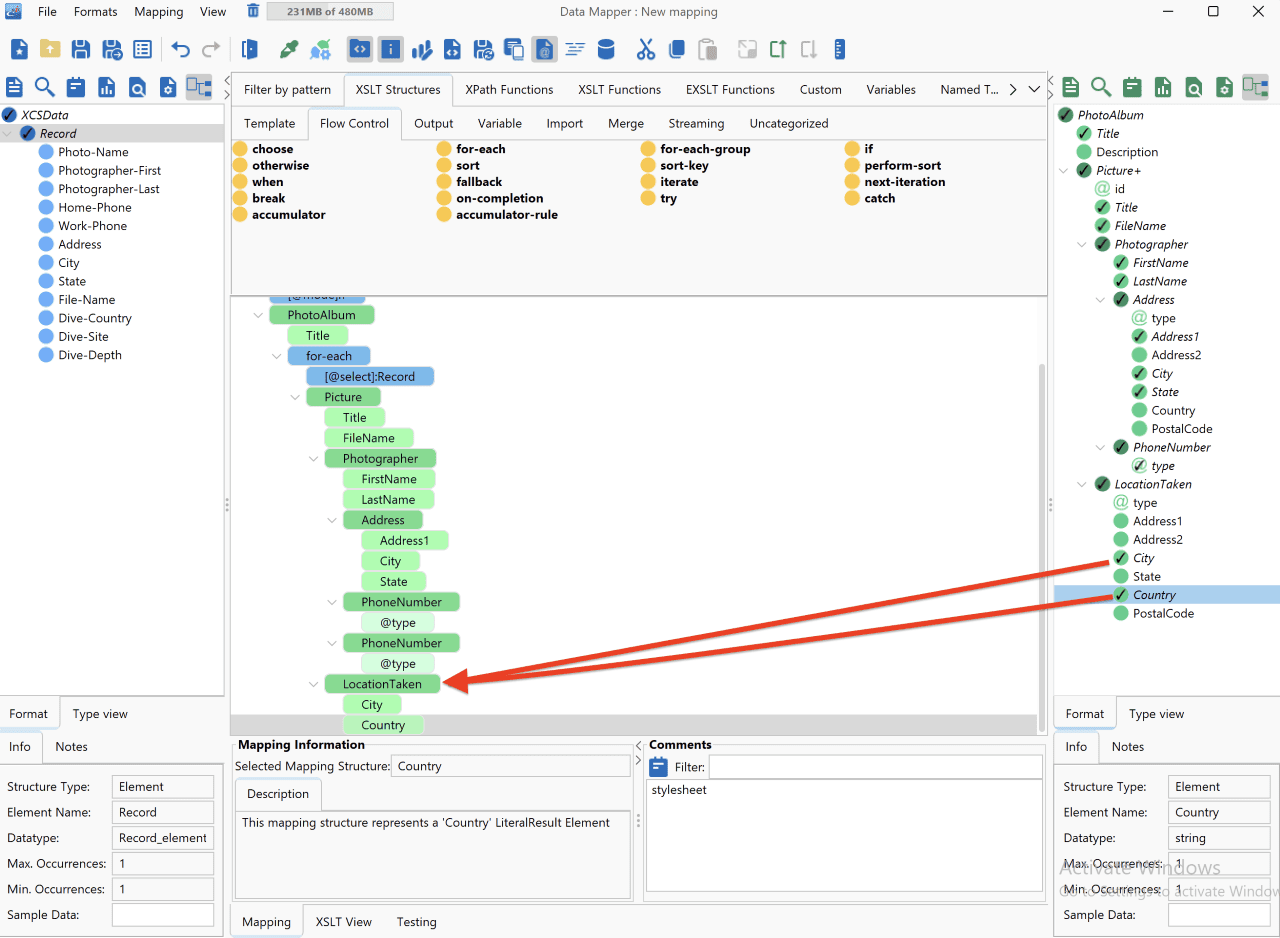Switch to the Streaming tab
Screen dimensions: 1280x938
click(x=696, y=124)
